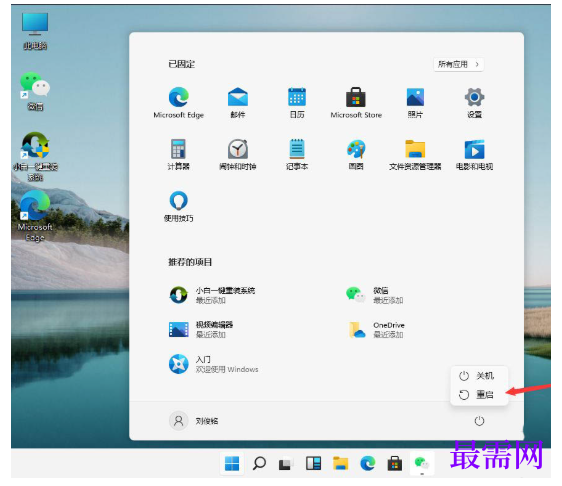
Task: Select 此电脑 desktop icon
Action: click(35, 31)
